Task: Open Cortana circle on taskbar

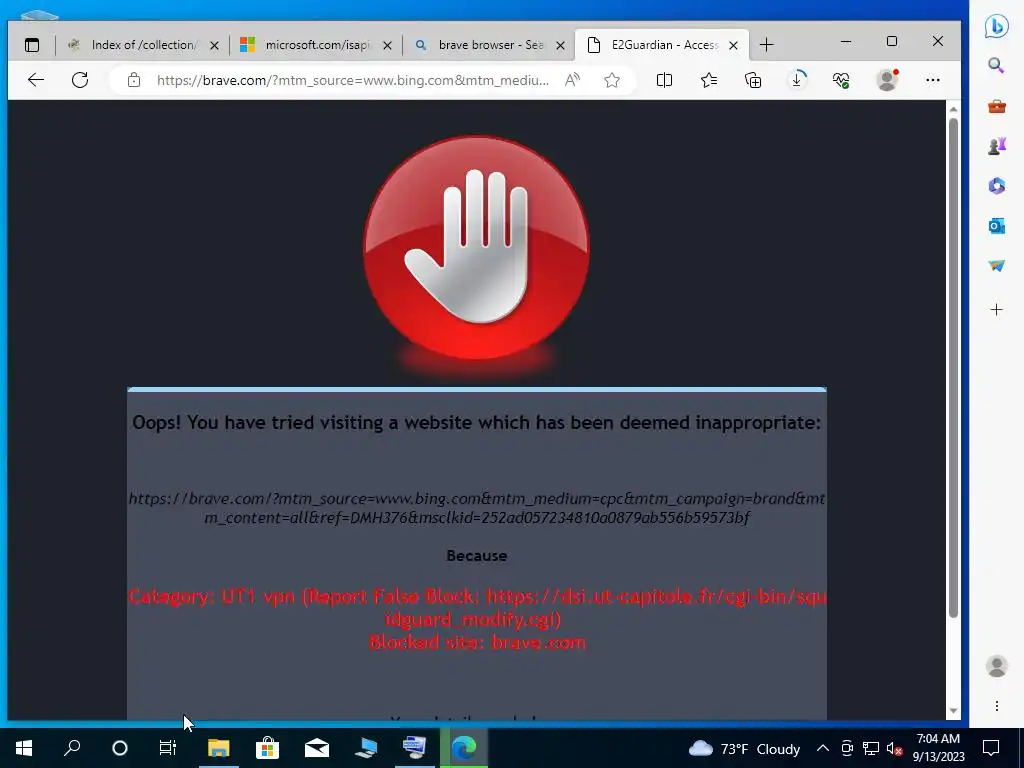Action: [x=120, y=748]
